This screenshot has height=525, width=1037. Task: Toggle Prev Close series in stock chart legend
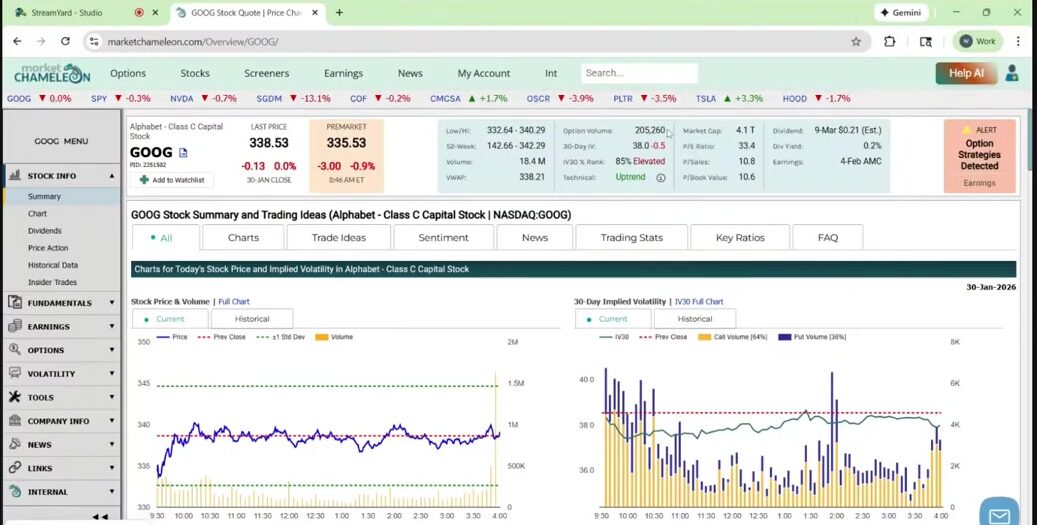[222, 337]
